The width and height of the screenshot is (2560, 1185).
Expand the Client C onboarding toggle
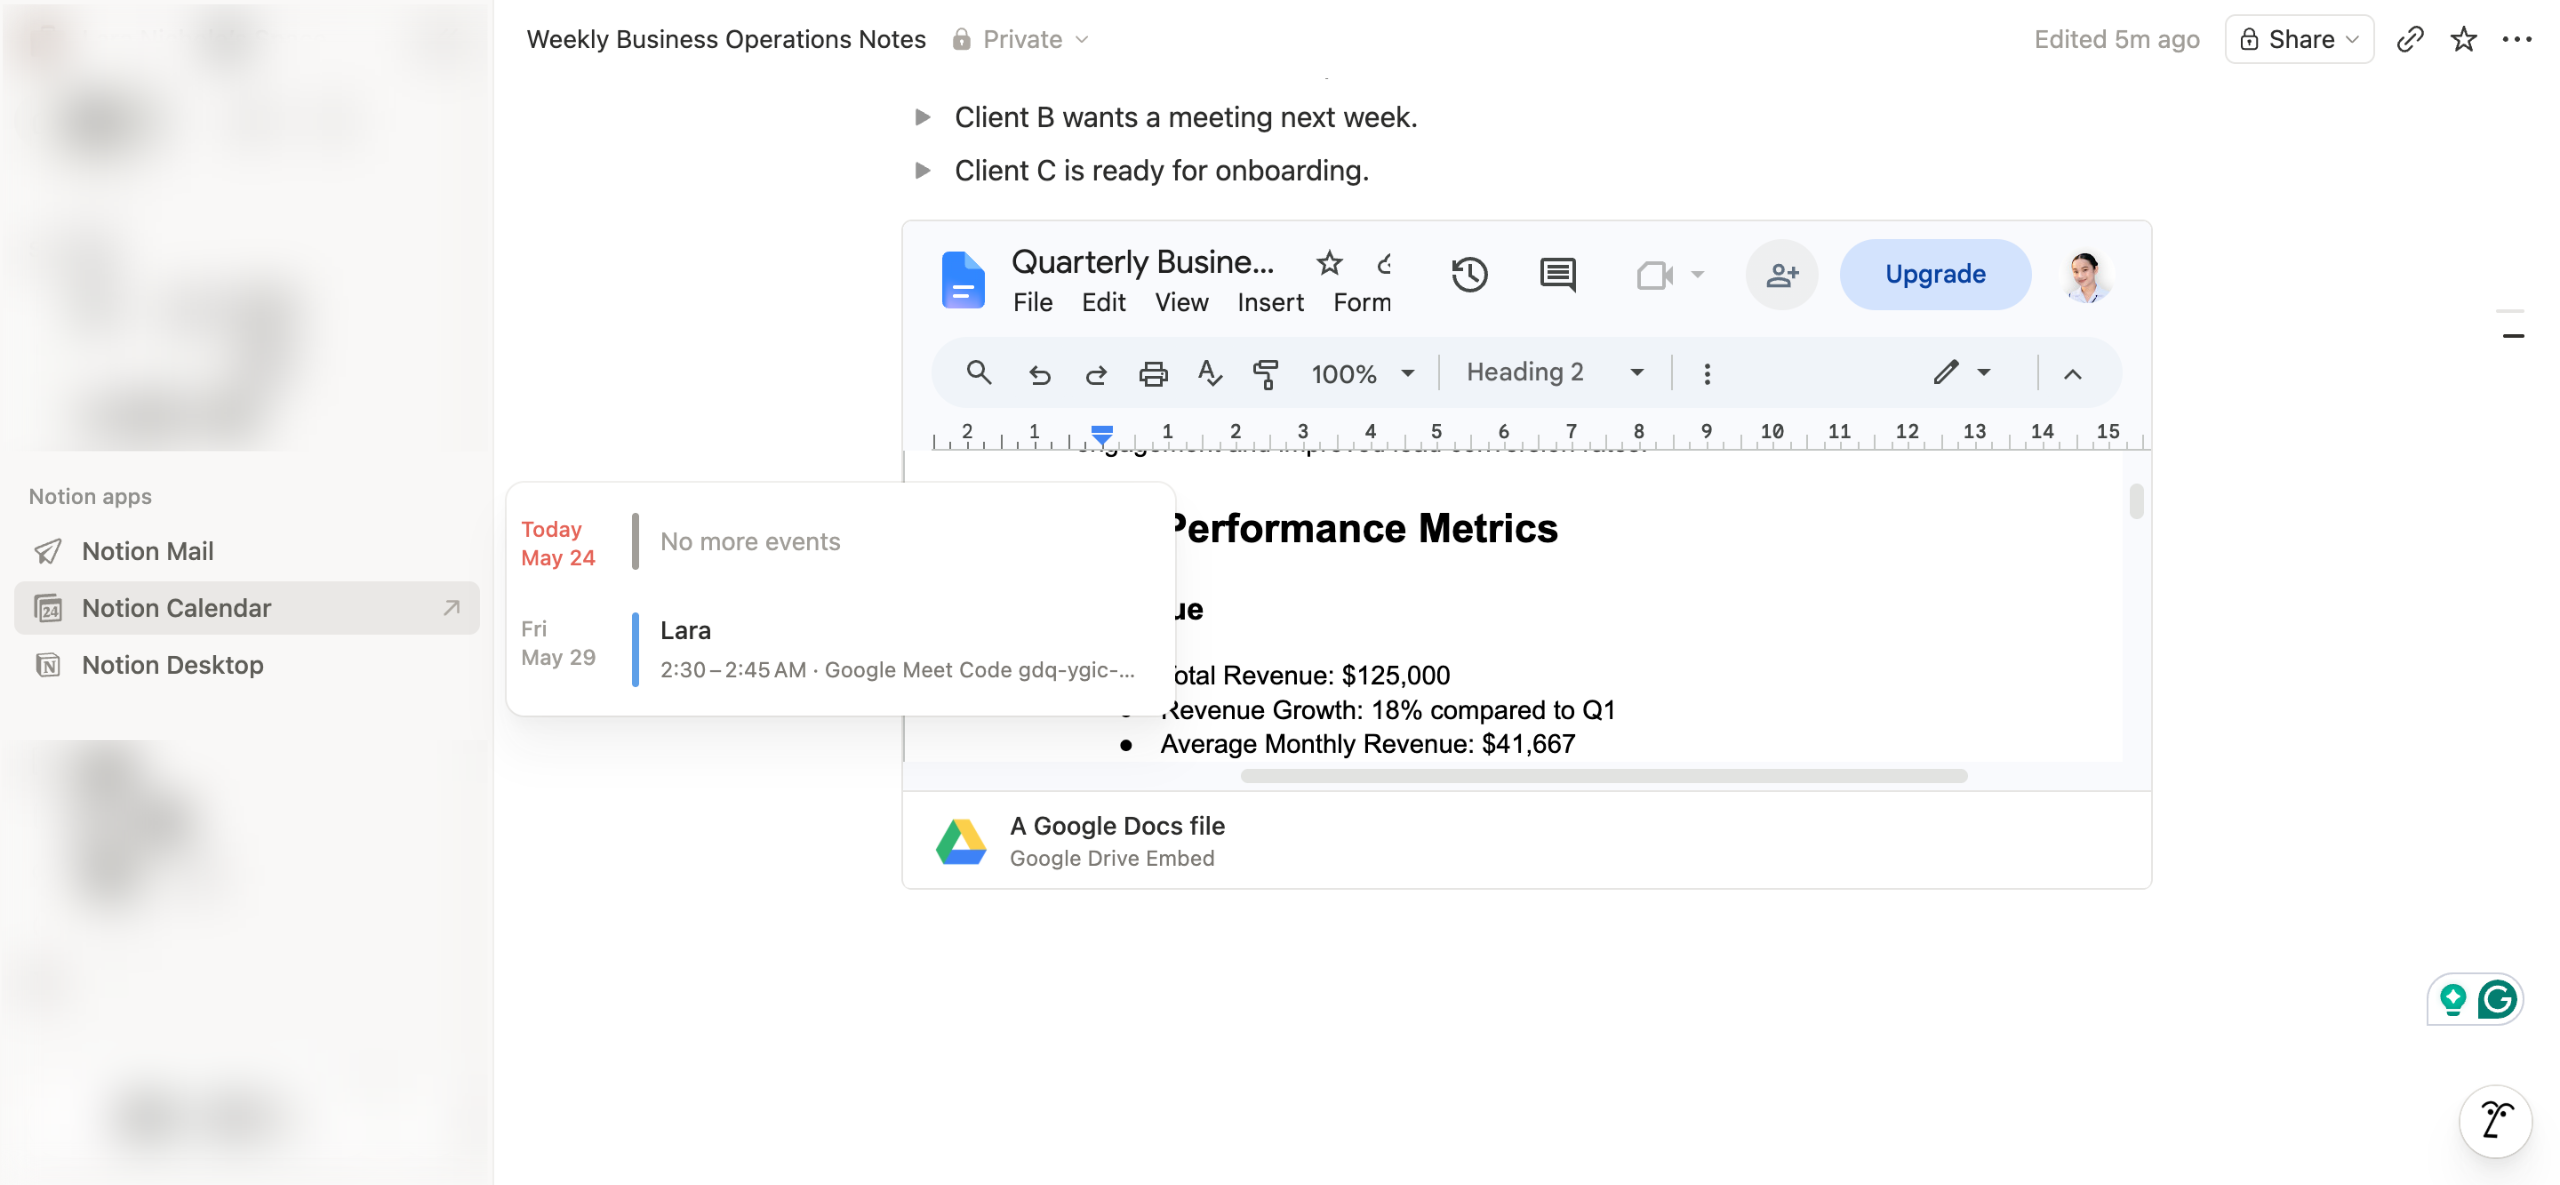pyautogui.click(x=922, y=170)
